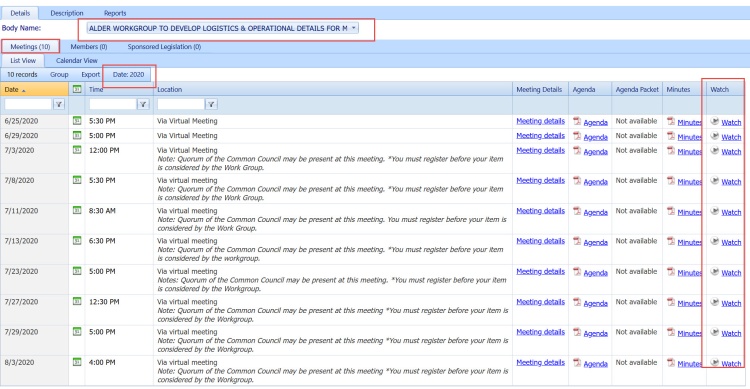
Task: Sort by the Date column header
Action: pyautogui.click(x=11, y=89)
